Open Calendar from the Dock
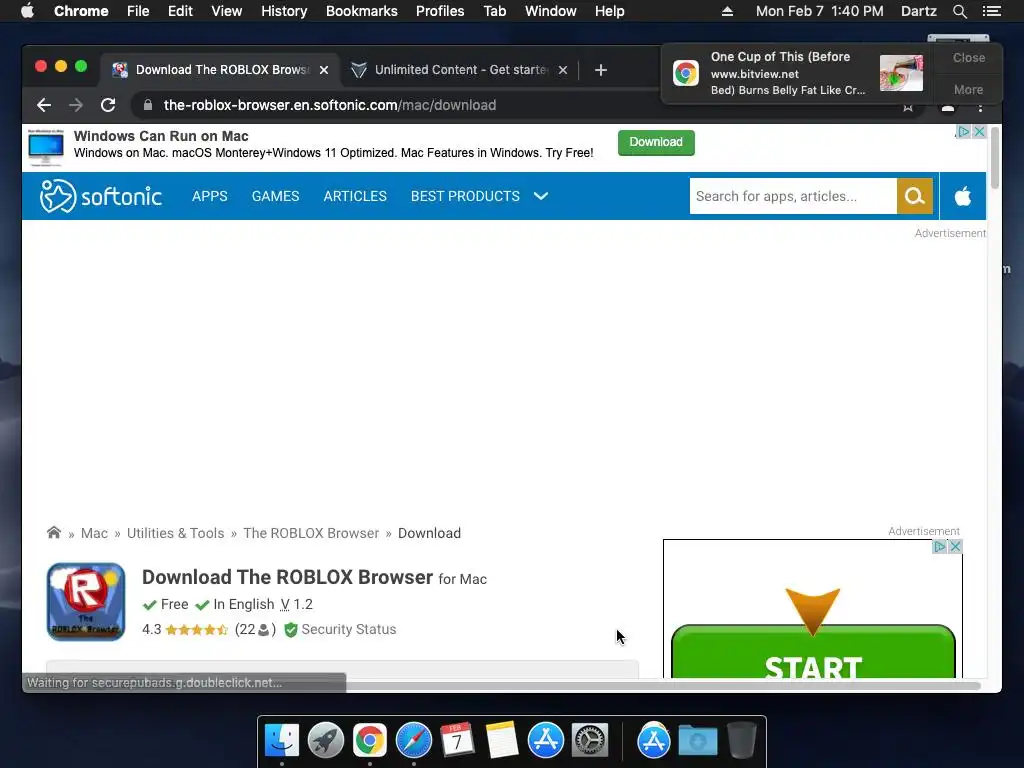This screenshot has width=1024, height=768. click(457, 741)
